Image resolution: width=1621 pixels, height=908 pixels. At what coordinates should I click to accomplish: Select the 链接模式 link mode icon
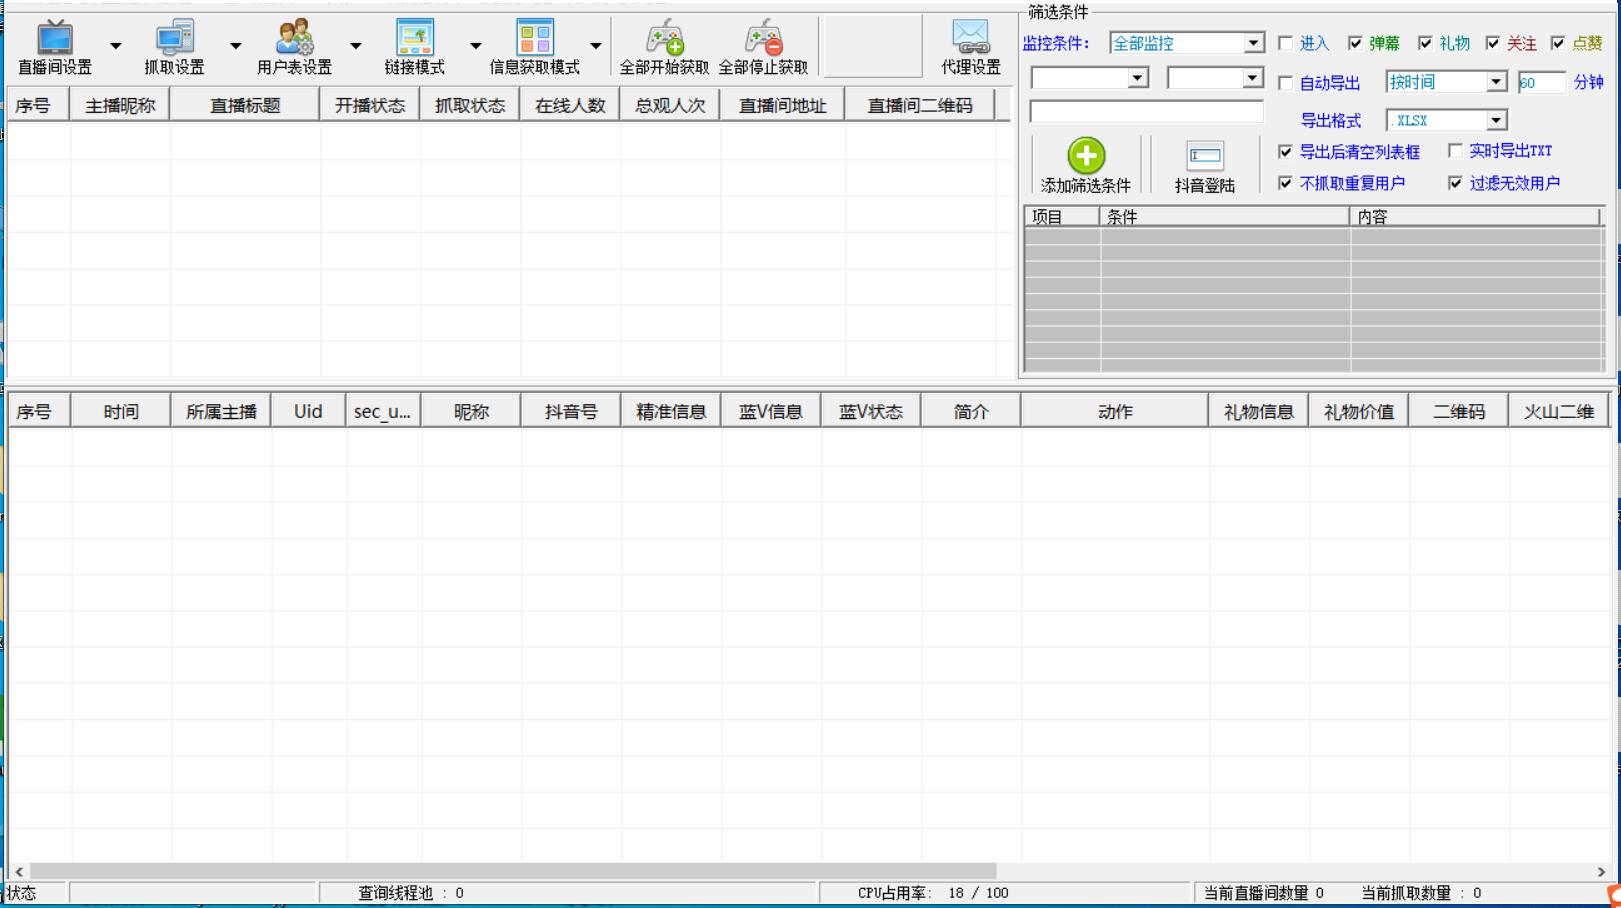[414, 38]
